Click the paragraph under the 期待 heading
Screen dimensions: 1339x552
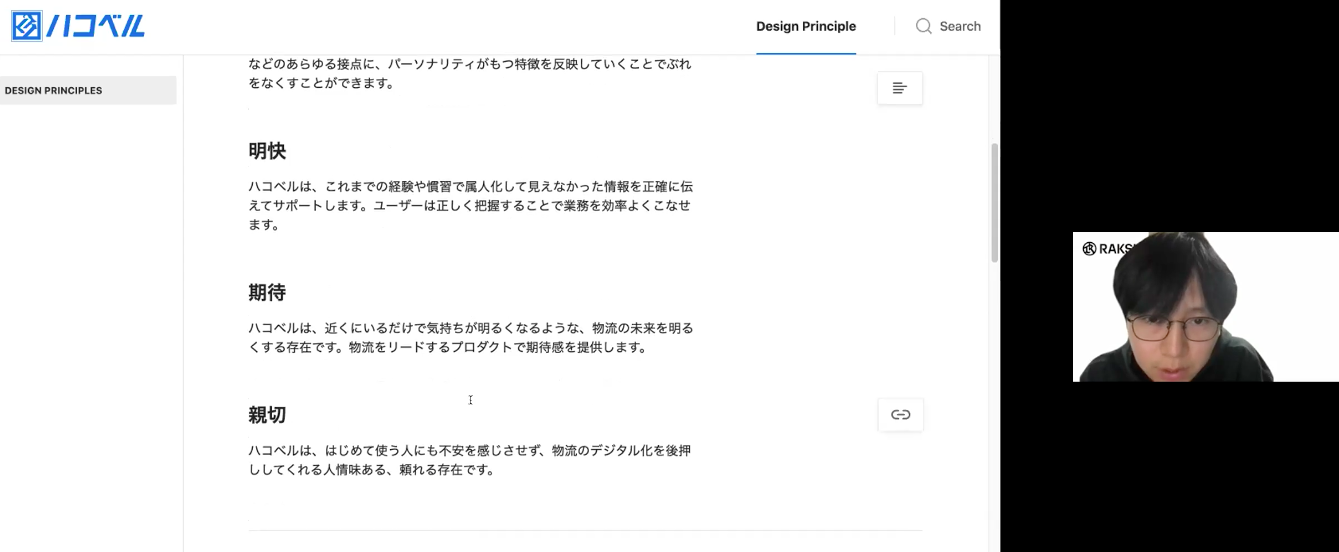tap(470, 338)
